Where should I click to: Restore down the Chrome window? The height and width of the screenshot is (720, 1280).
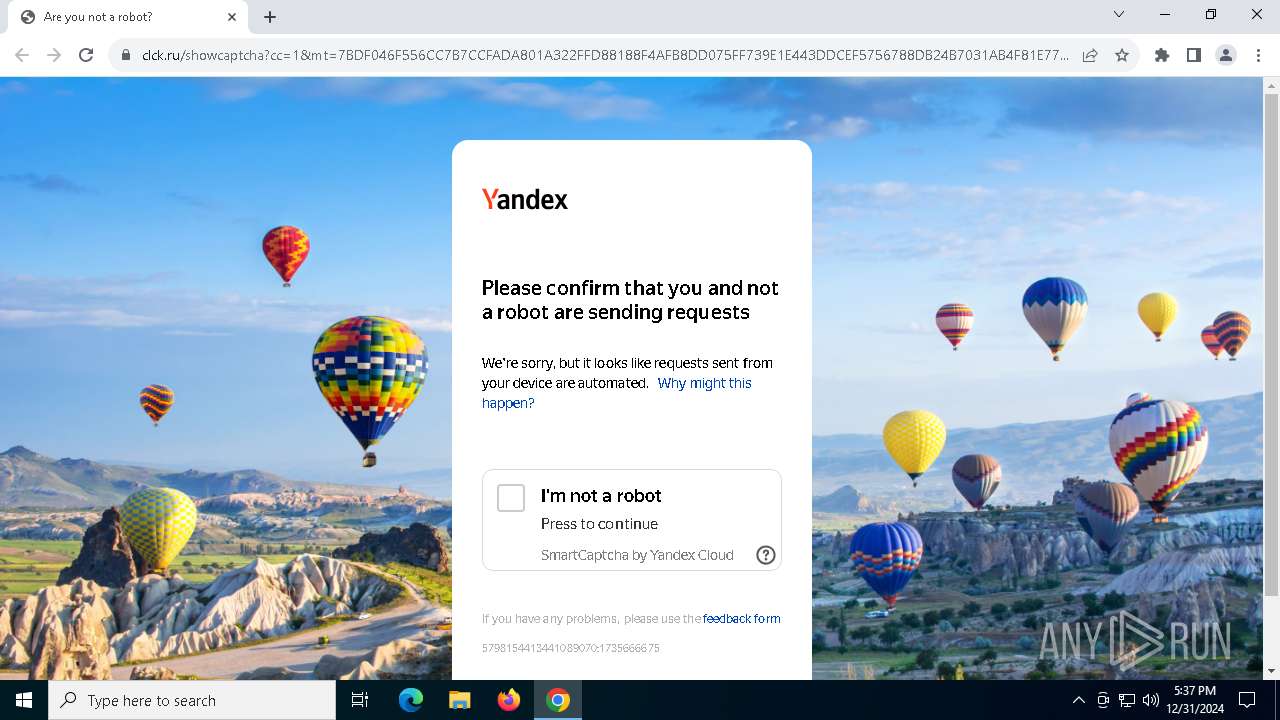coord(1211,14)
